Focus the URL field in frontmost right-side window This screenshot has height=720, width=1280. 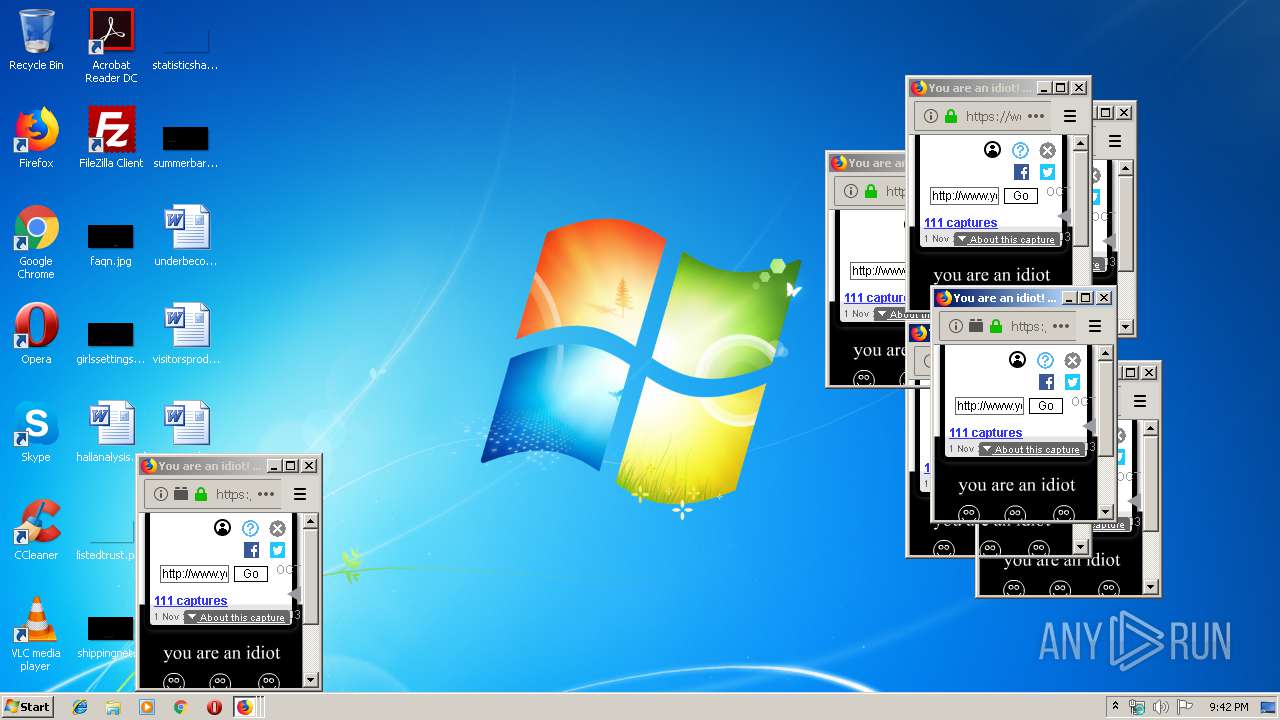coord(989,406)
